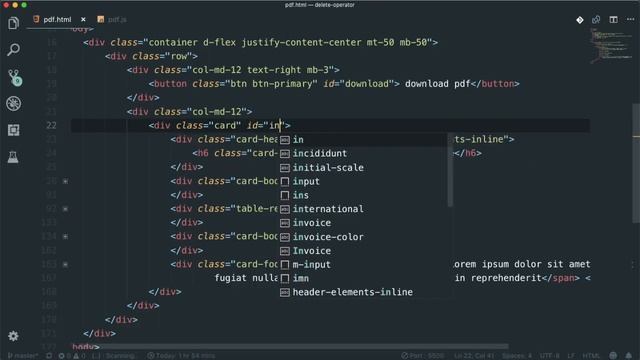Select the 'international' suggestion
Screen dimensions: 640x360
click(x=363, y=209)
